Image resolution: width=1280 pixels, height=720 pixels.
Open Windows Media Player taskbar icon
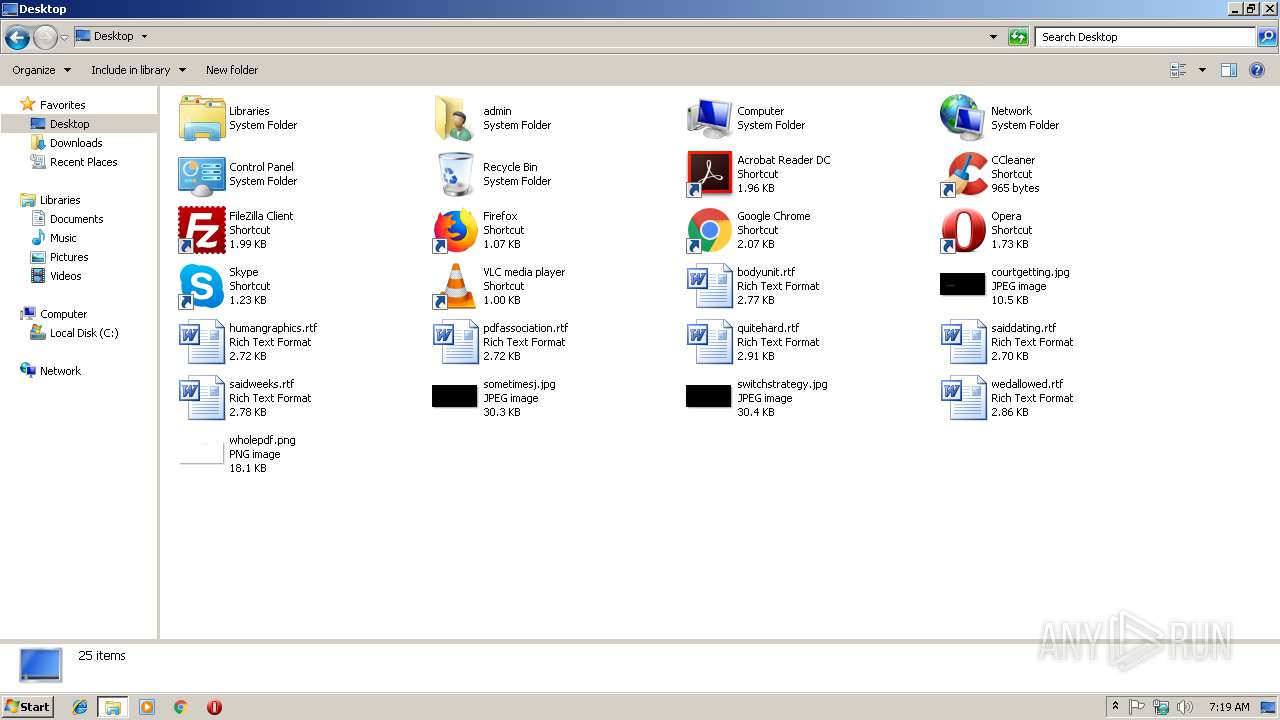(x=147, y=707)
